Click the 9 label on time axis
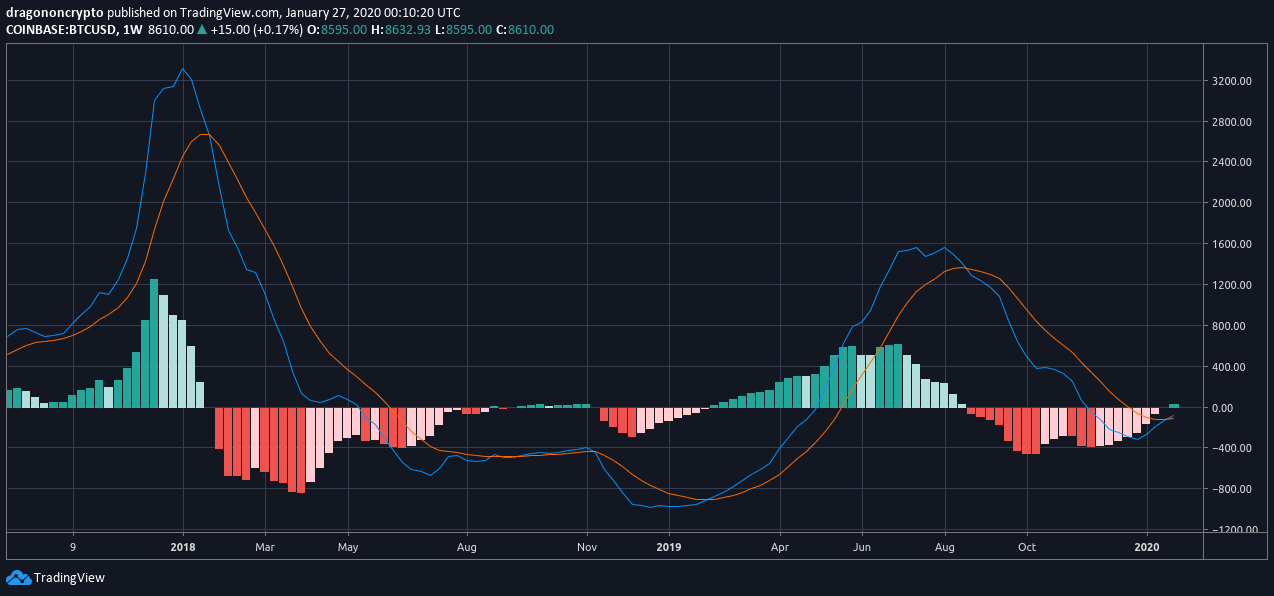 [73, 547]
